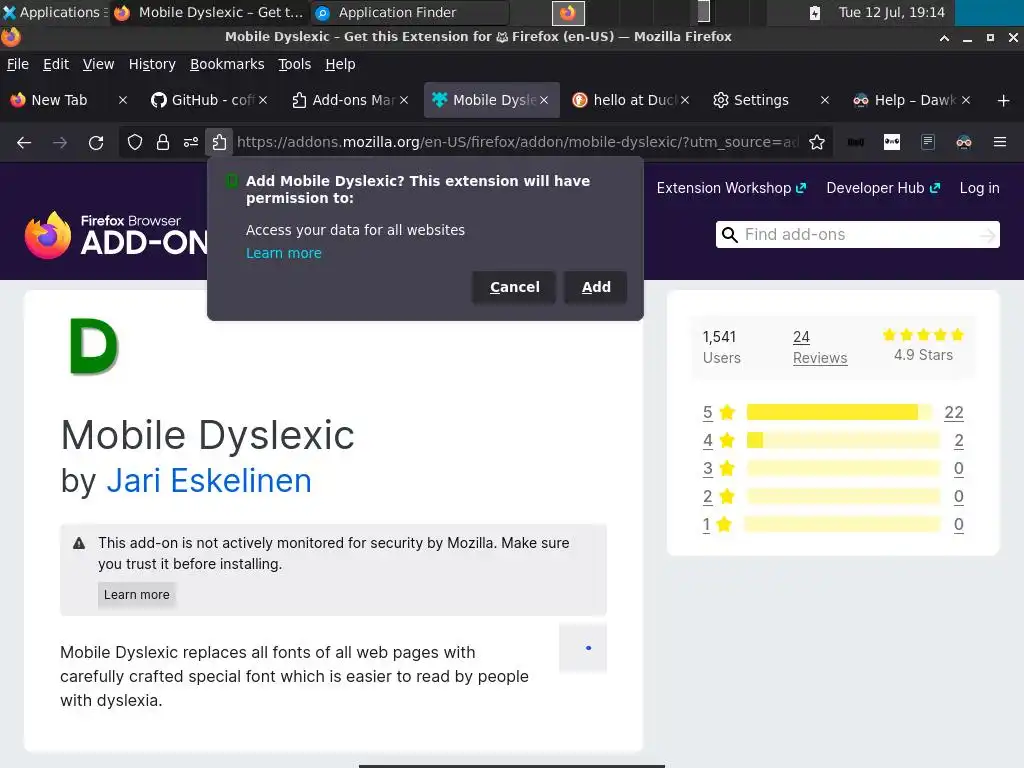This screenshot has height=768, width=1024.
Task: Click the Firefox Browser Add-ons logo
Action: 116,235
